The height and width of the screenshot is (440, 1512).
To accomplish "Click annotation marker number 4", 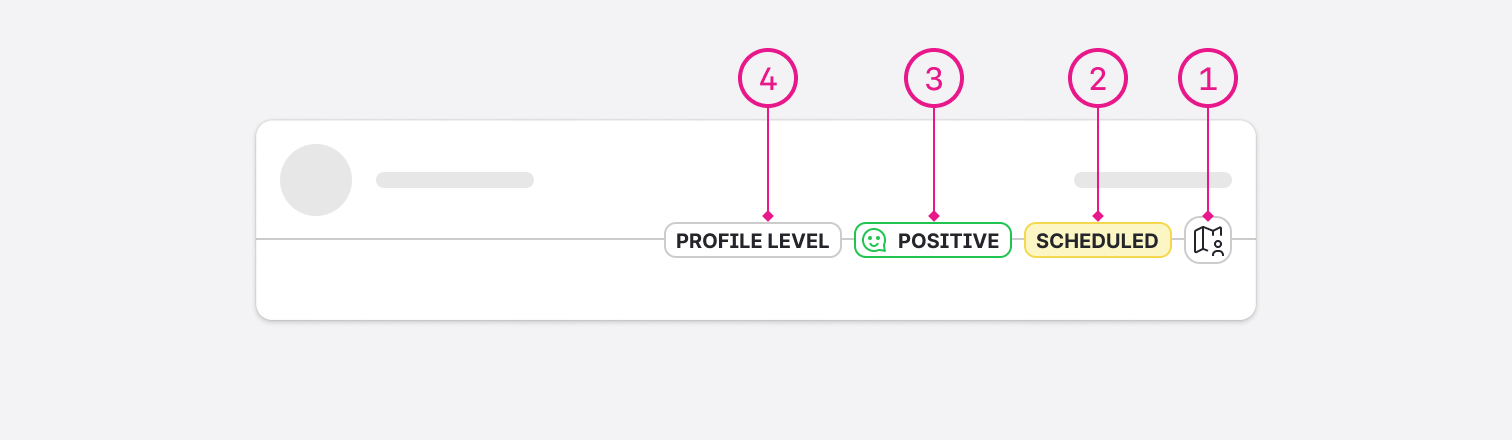I will pos(768,79).
